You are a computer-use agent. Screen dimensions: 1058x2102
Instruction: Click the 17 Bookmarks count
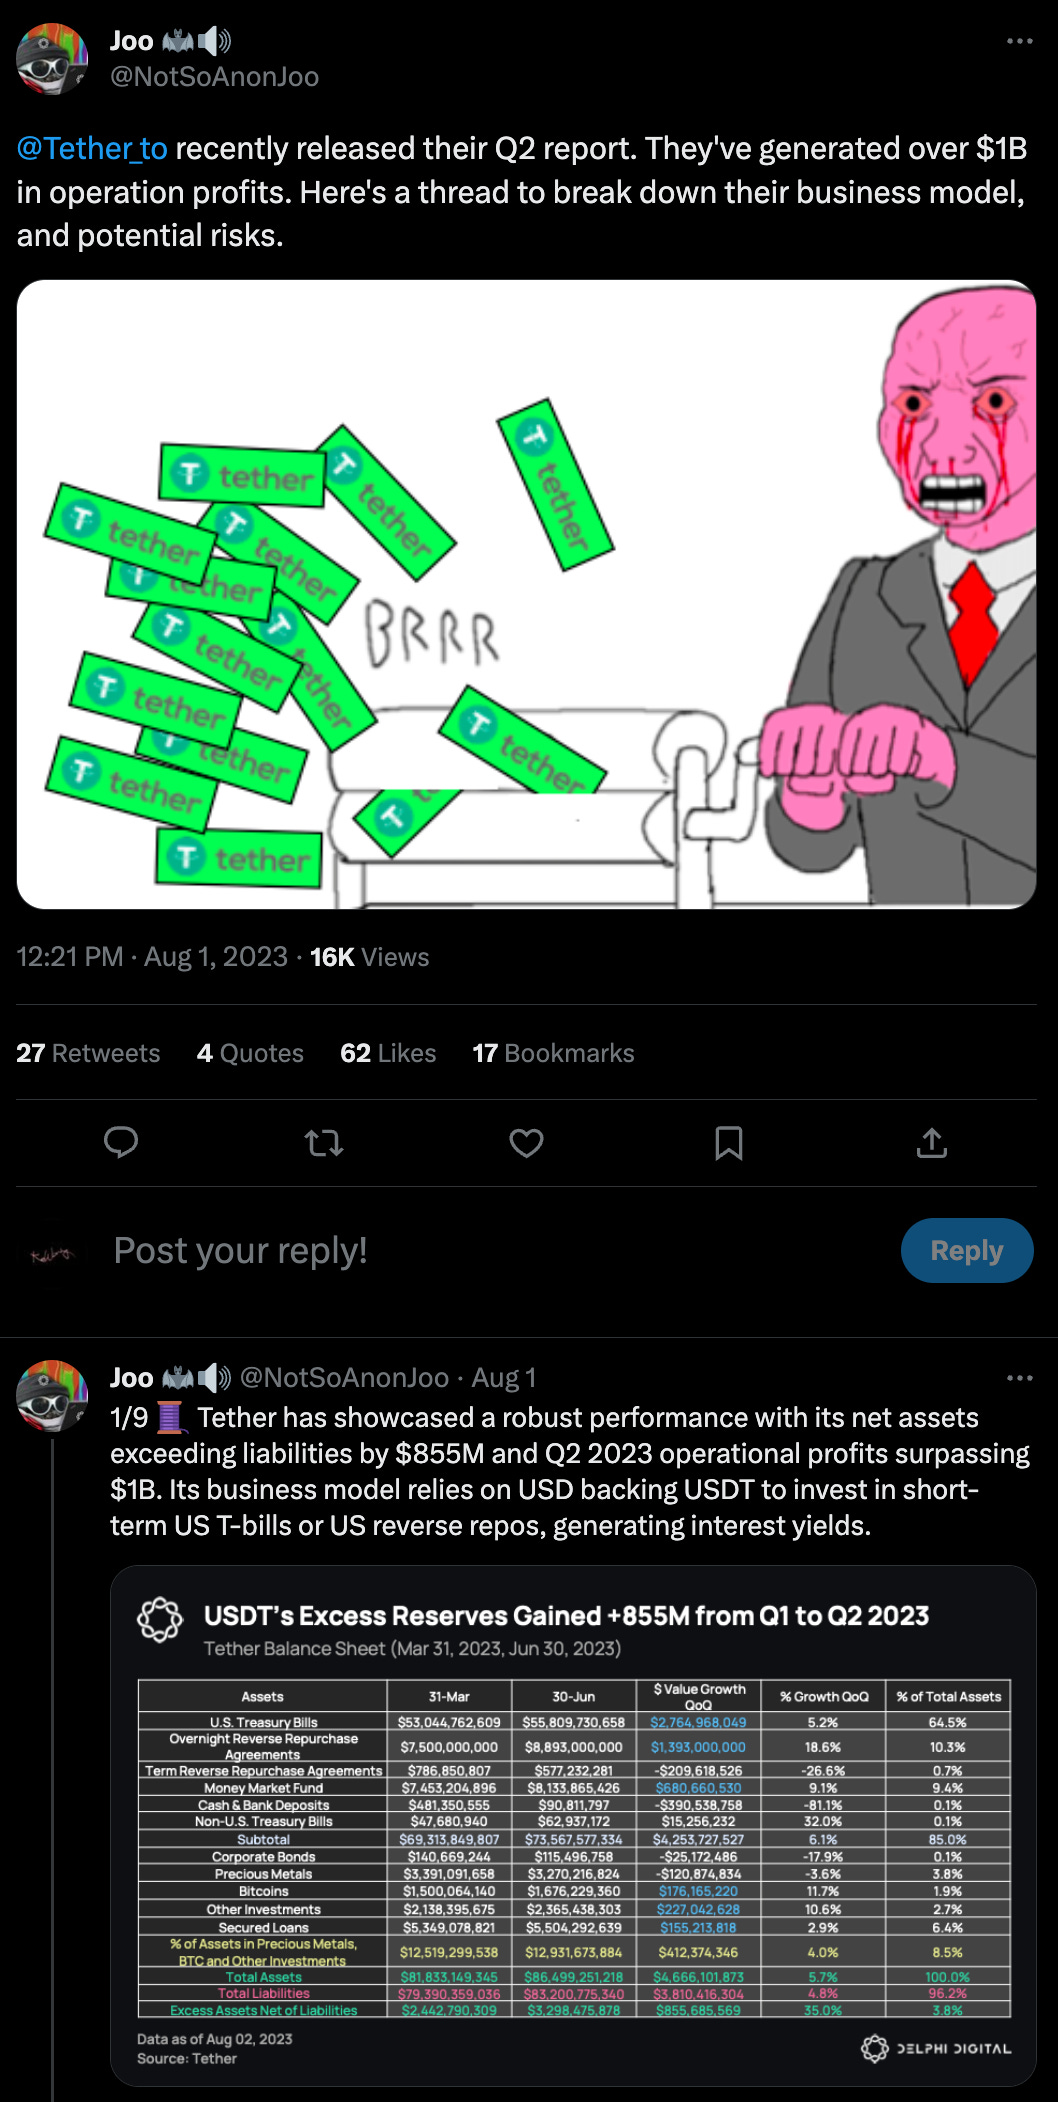(x=553, y=1053)
